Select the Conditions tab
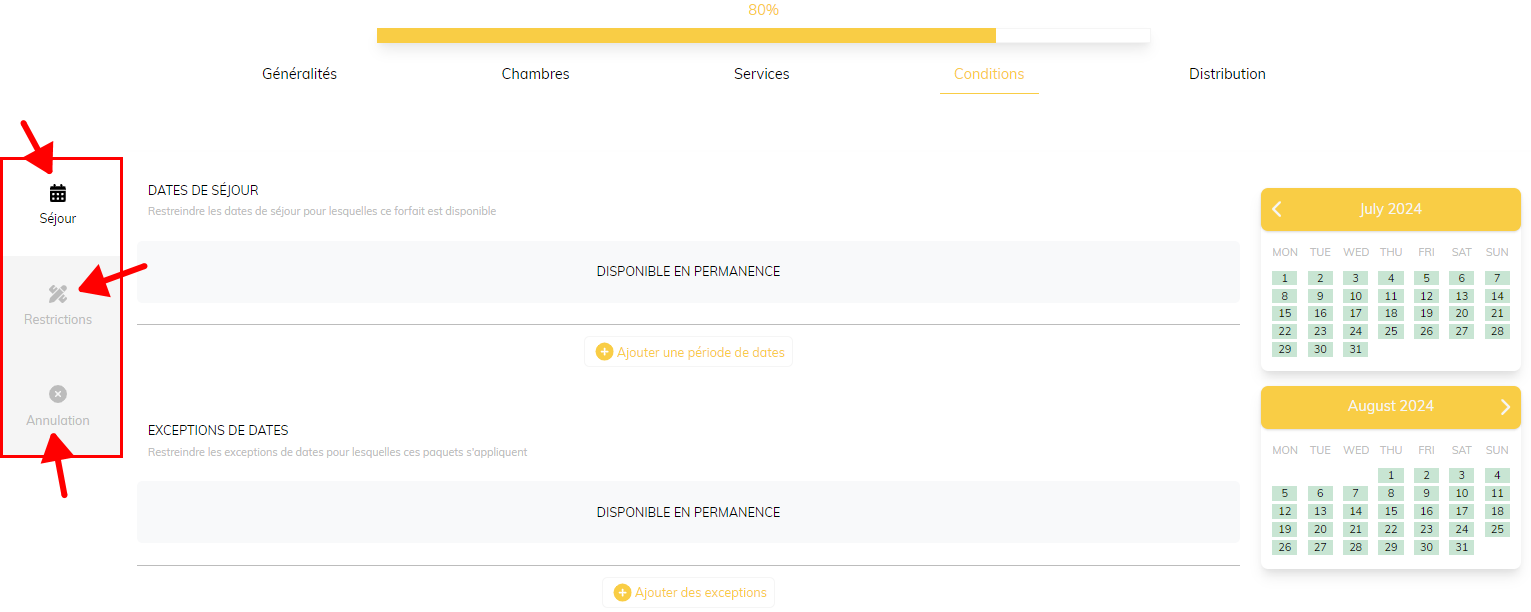This screenshot has width=1531, height=612. pos(988,74)
